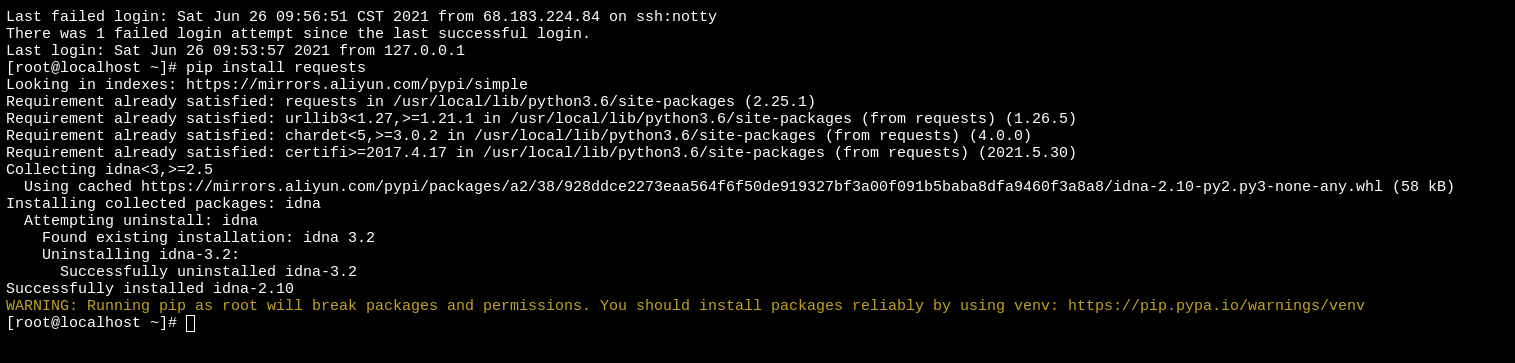Click the 'pip install requests' command text
This screenshot has width=1515, height=363.
point(276,68)
